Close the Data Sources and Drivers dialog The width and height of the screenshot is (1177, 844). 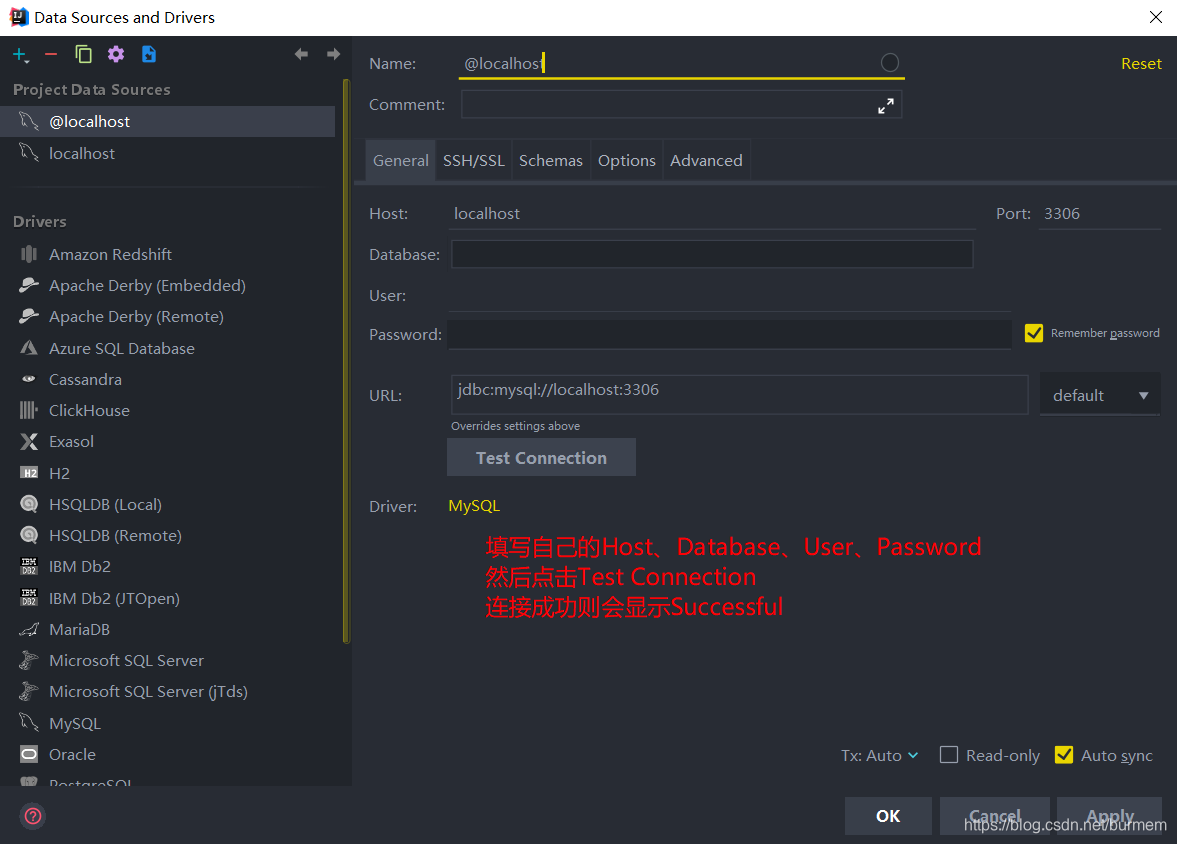[1155, 17]
